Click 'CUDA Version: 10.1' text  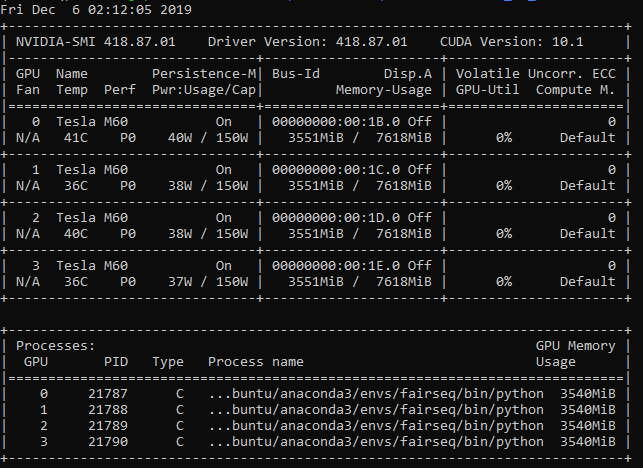click(511, 41)
